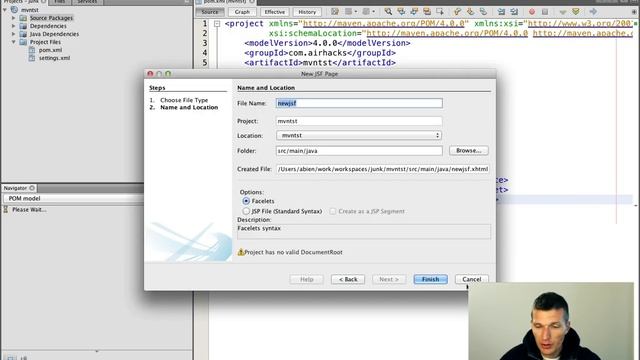Expand the Java Dependencies node

click(13, 34)
